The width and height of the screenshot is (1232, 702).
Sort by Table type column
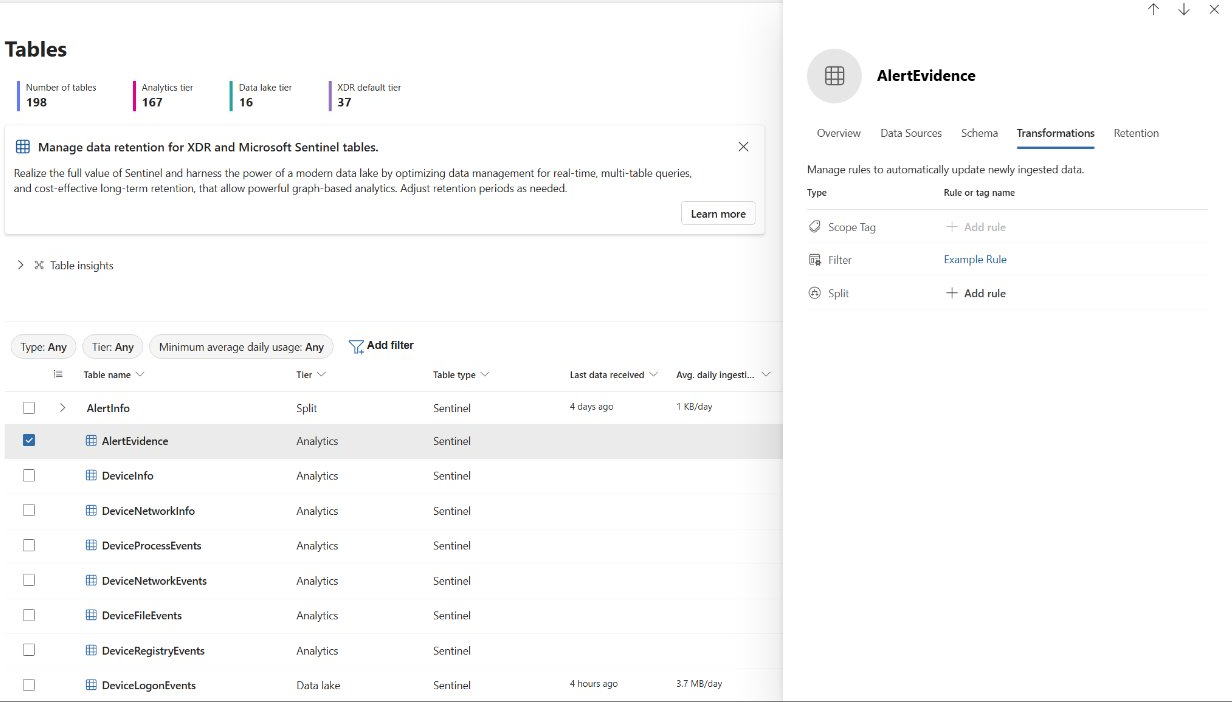click(x=461, y=375)
